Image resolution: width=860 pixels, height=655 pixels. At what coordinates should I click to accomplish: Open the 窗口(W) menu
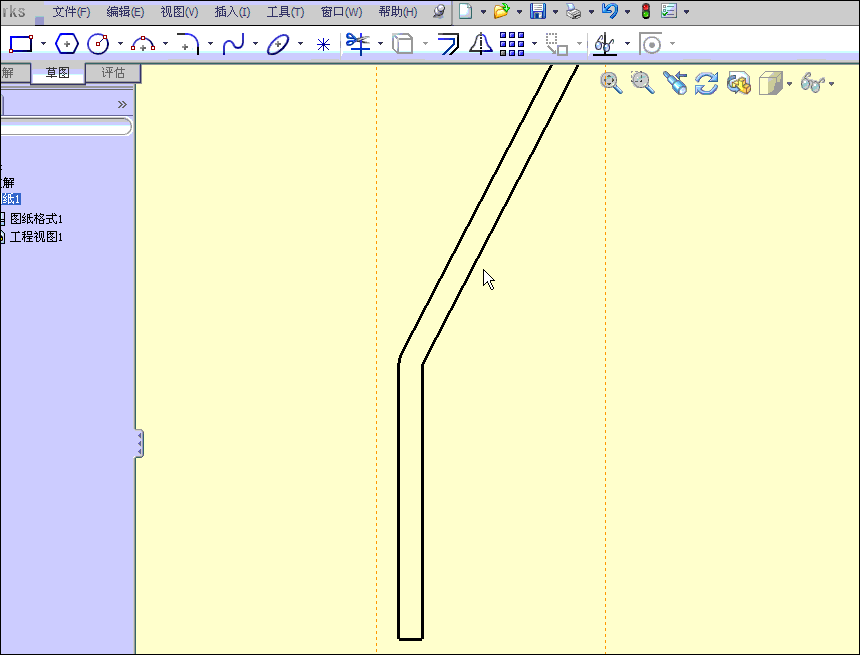341,12
